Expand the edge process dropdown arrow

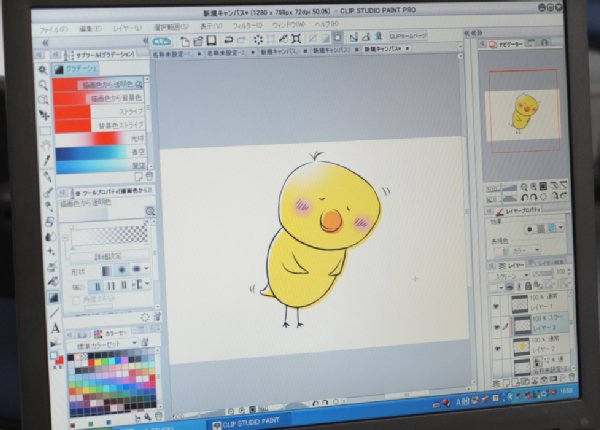[x=147, y=284]
